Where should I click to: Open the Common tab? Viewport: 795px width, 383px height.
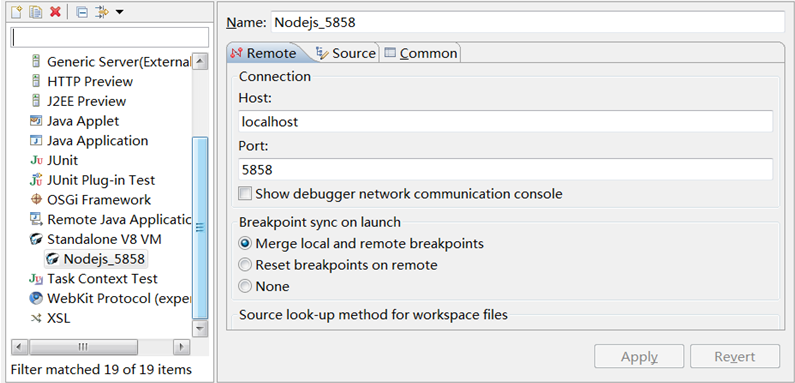420,53
